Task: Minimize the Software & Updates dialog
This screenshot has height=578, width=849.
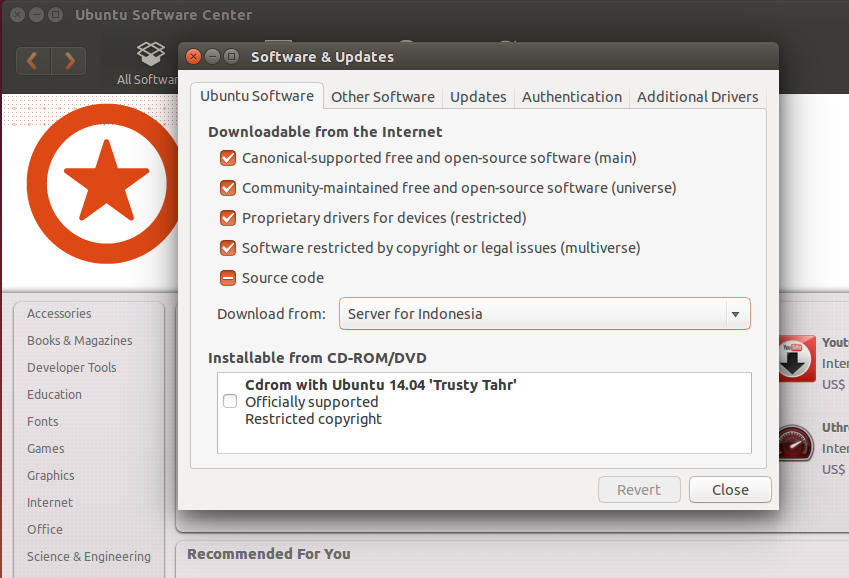Action: (212, 56)
